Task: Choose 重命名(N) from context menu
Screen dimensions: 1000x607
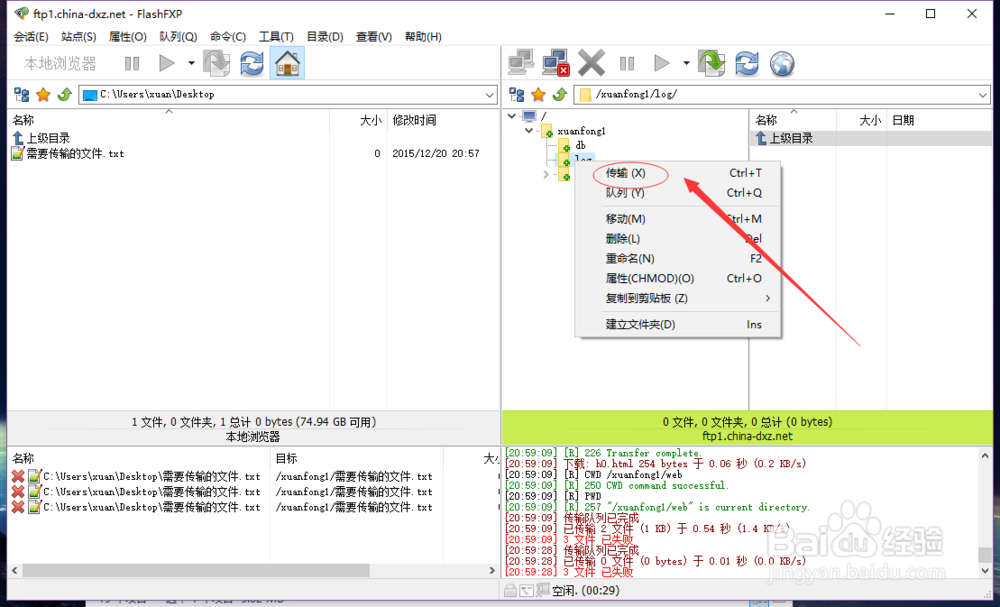Action: [x=678, y=258]
